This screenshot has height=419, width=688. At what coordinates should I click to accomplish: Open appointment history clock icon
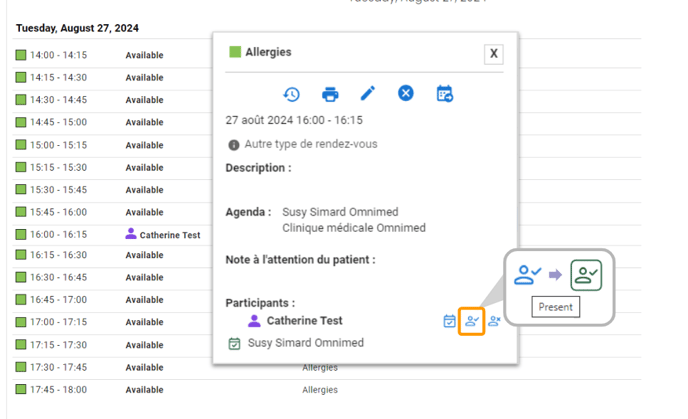[x=291, y=94]
